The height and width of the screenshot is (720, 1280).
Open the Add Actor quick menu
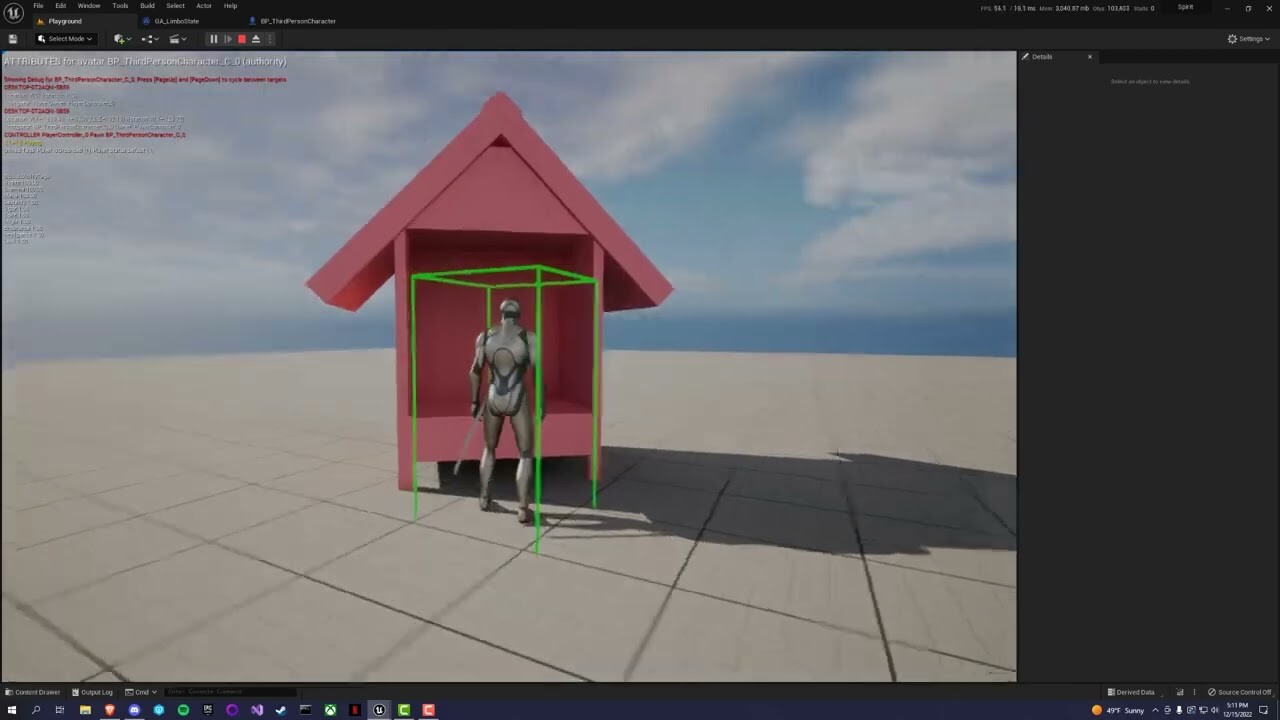(x=121, y=39)
